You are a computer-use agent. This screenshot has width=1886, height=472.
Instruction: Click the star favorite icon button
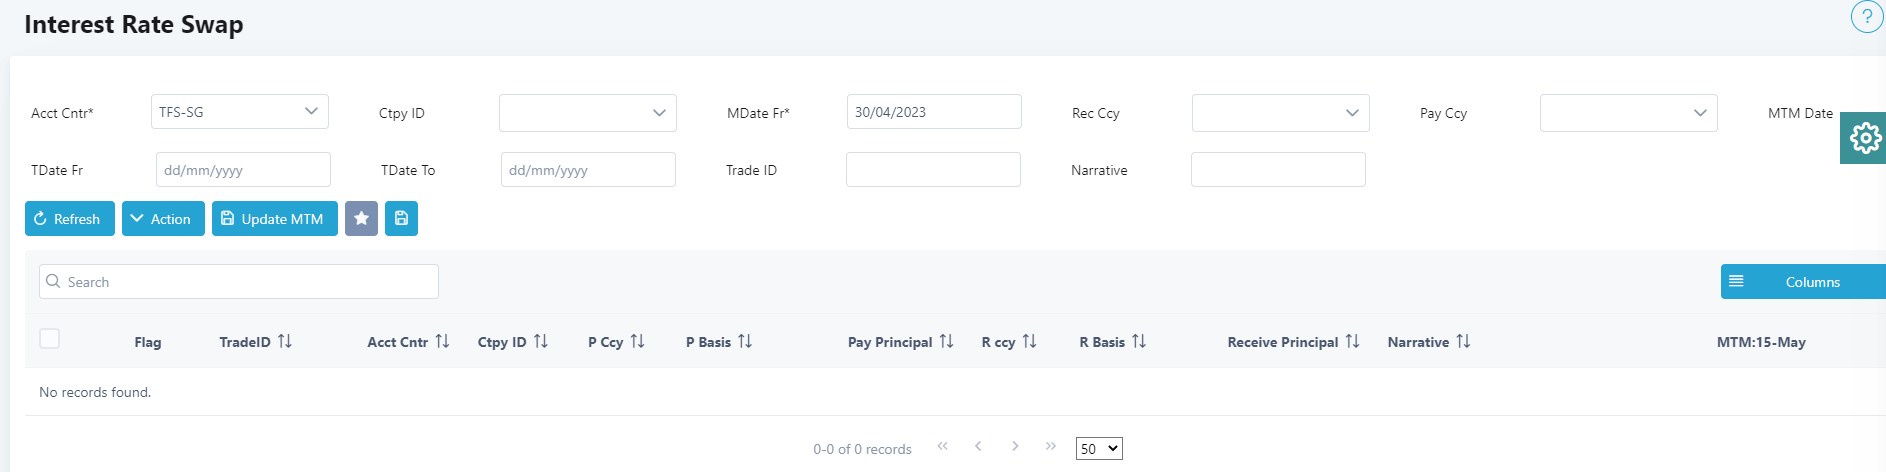coord(361,219)
